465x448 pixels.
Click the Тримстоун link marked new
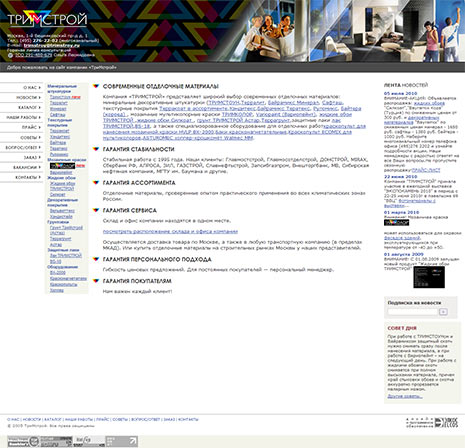tap(60, 97)
